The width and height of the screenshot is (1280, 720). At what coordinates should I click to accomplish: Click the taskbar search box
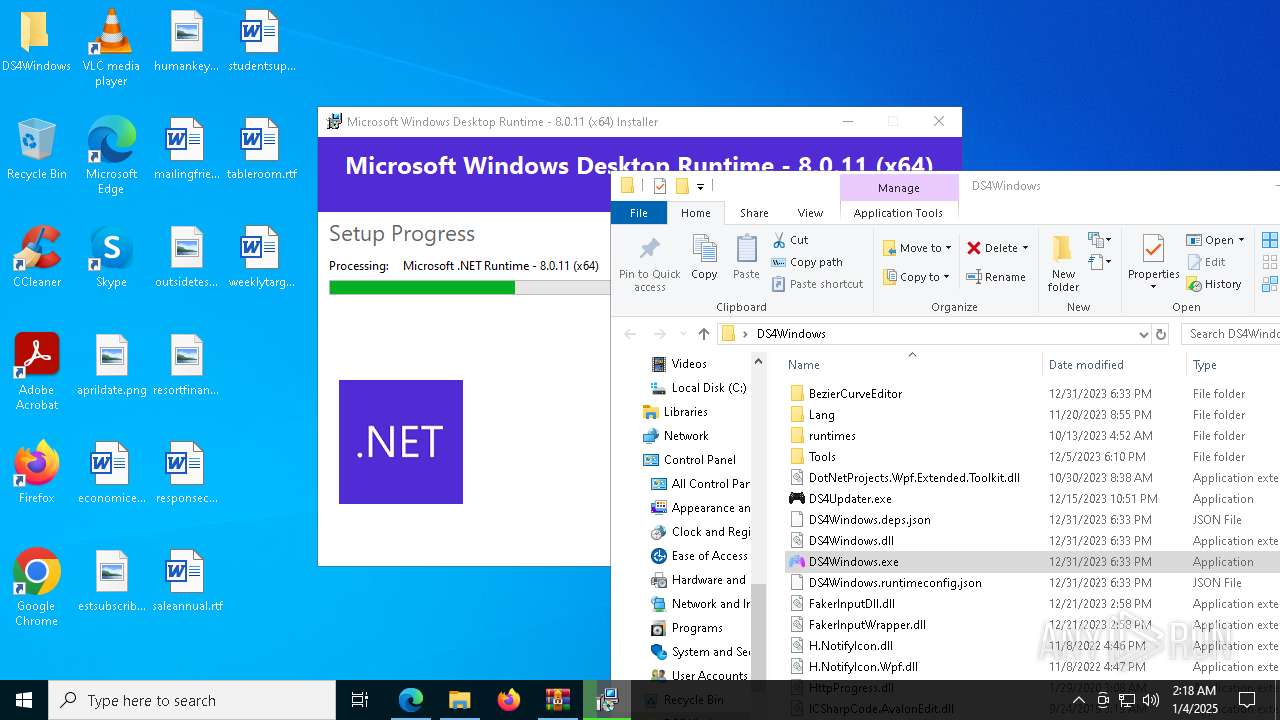pyautogui.click(x=192, y=700)
